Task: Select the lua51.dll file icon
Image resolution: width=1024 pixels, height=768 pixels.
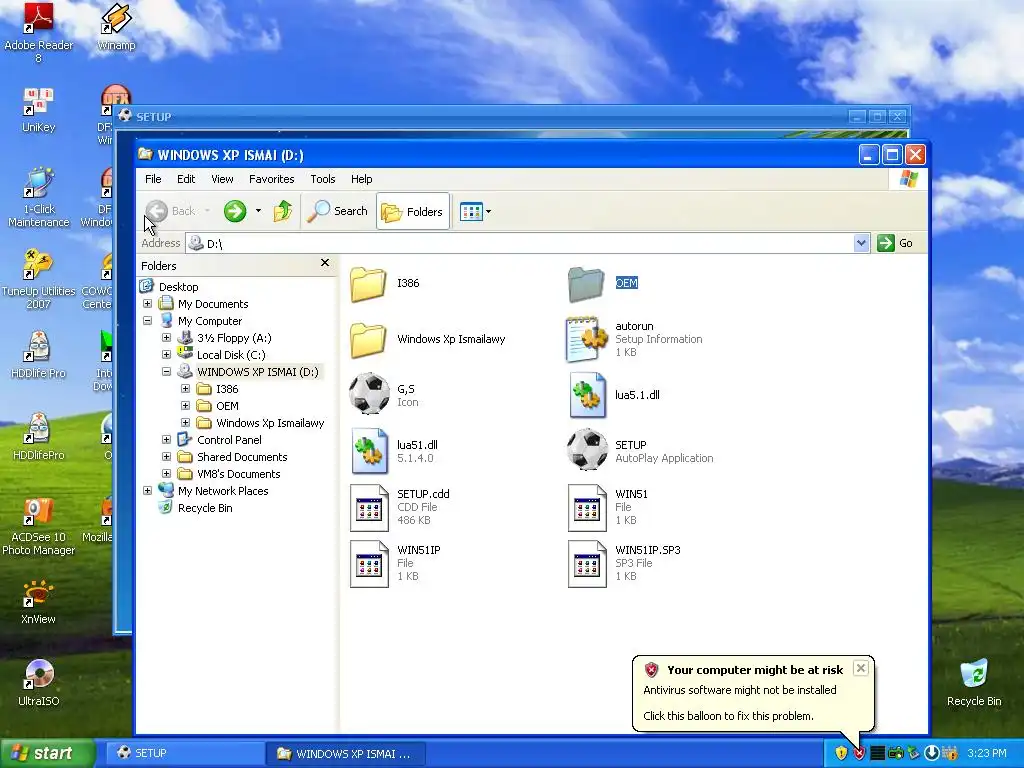Action: coord(369,451)
